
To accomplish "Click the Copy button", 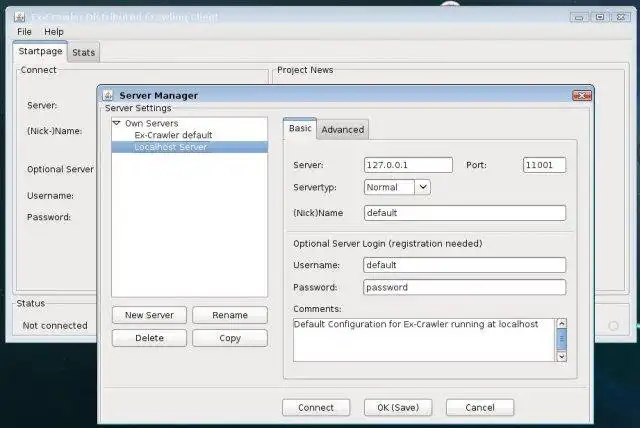I will (230, 338).
